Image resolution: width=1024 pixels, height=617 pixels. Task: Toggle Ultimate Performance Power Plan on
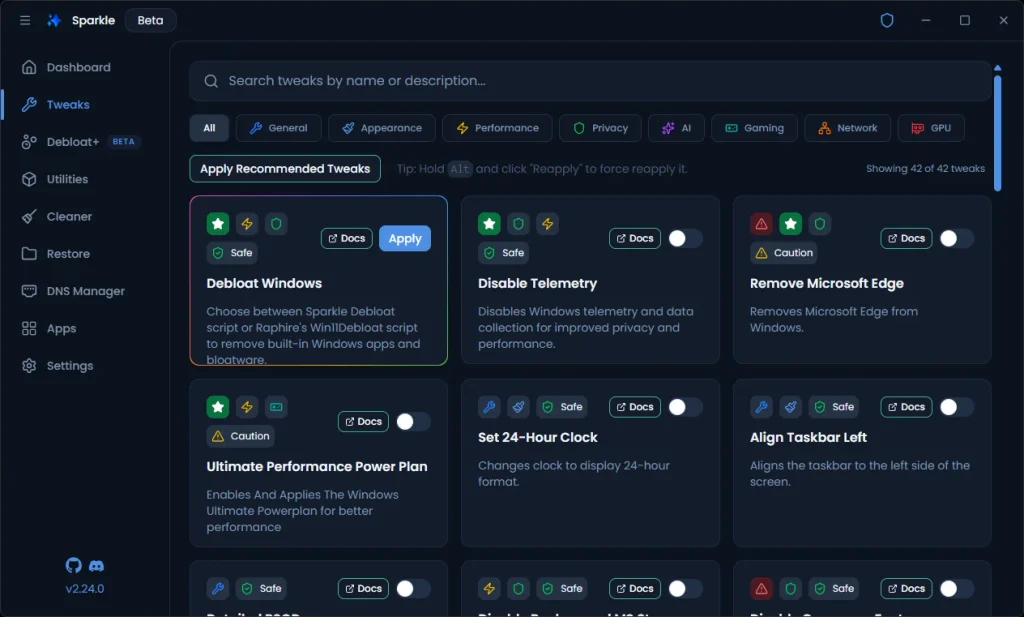(x=413, y=421)
